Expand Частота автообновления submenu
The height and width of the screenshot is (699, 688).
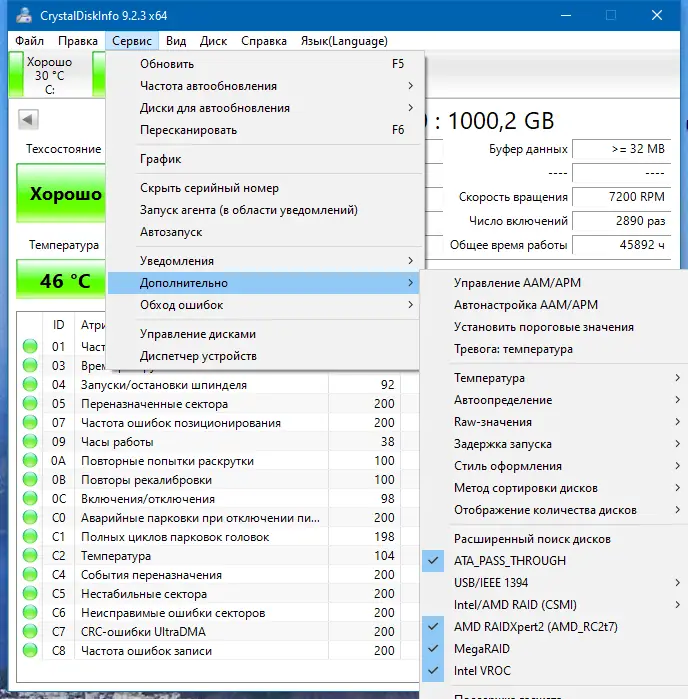tap(263, 86)
